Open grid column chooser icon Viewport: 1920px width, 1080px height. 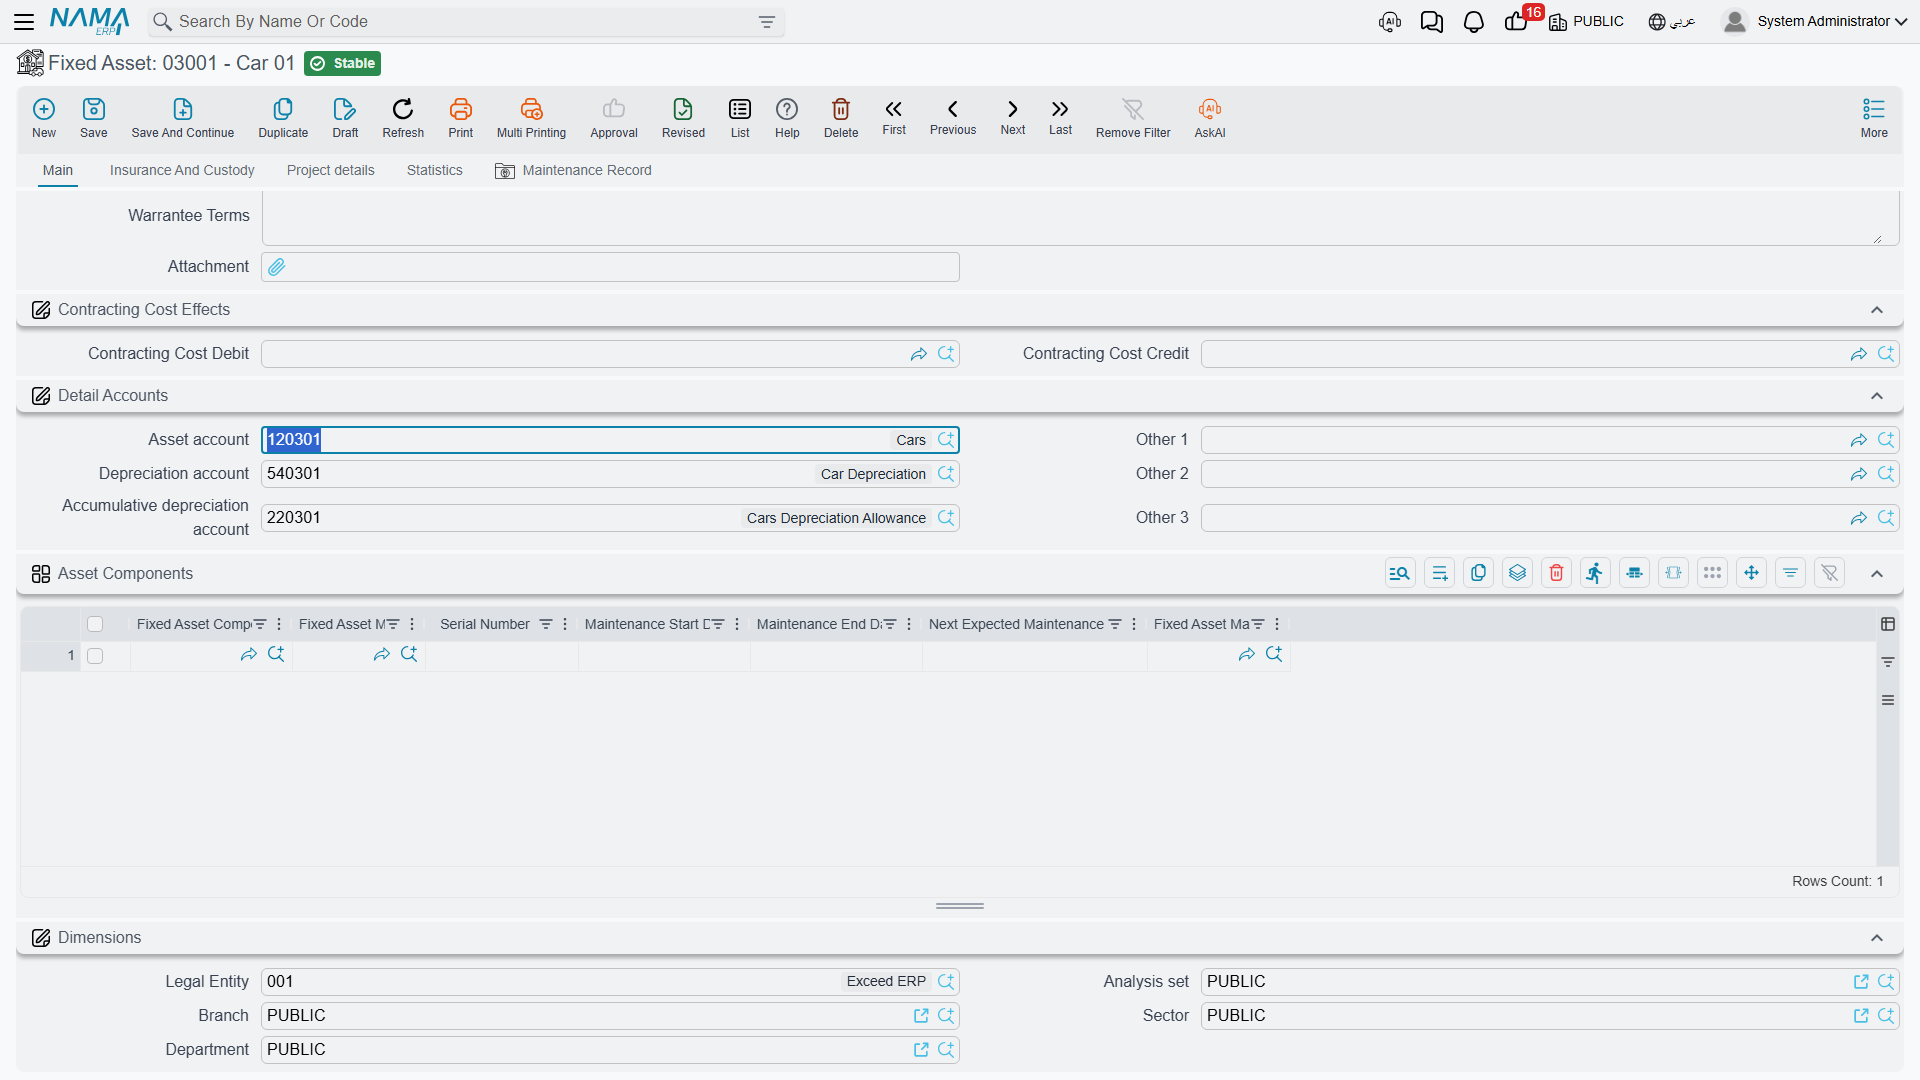point(1888,624)
